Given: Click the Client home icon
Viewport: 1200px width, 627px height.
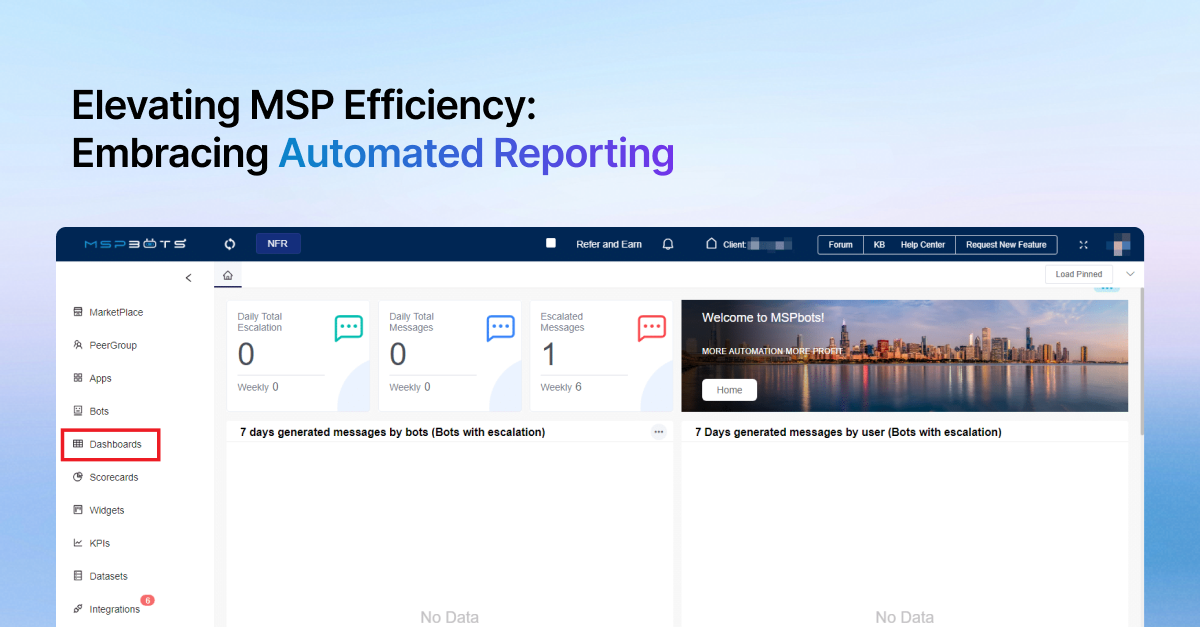Looking at the screenshot, I should [x=712, y=243].
